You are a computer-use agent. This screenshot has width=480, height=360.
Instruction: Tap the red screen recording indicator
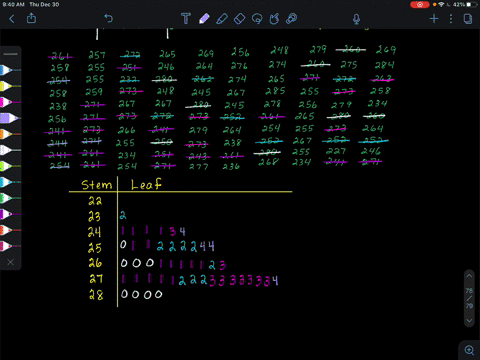point(420,5)
